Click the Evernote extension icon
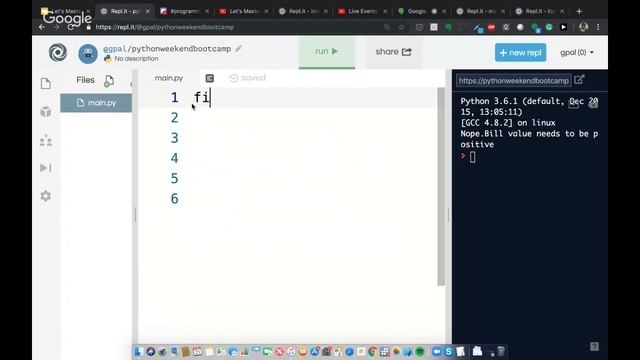Image resolution: width=640 pixels, height=360 pixels. (449, 27)
